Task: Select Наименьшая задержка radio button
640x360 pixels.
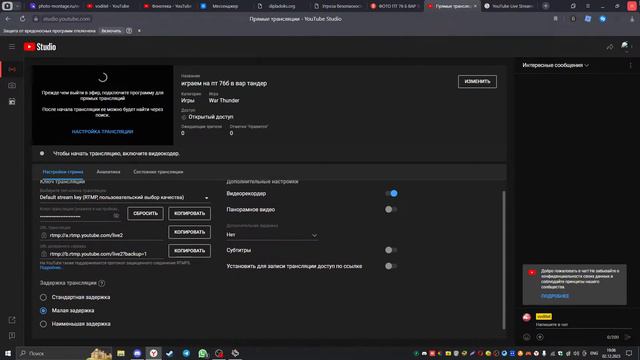Action: click(43, 324)
